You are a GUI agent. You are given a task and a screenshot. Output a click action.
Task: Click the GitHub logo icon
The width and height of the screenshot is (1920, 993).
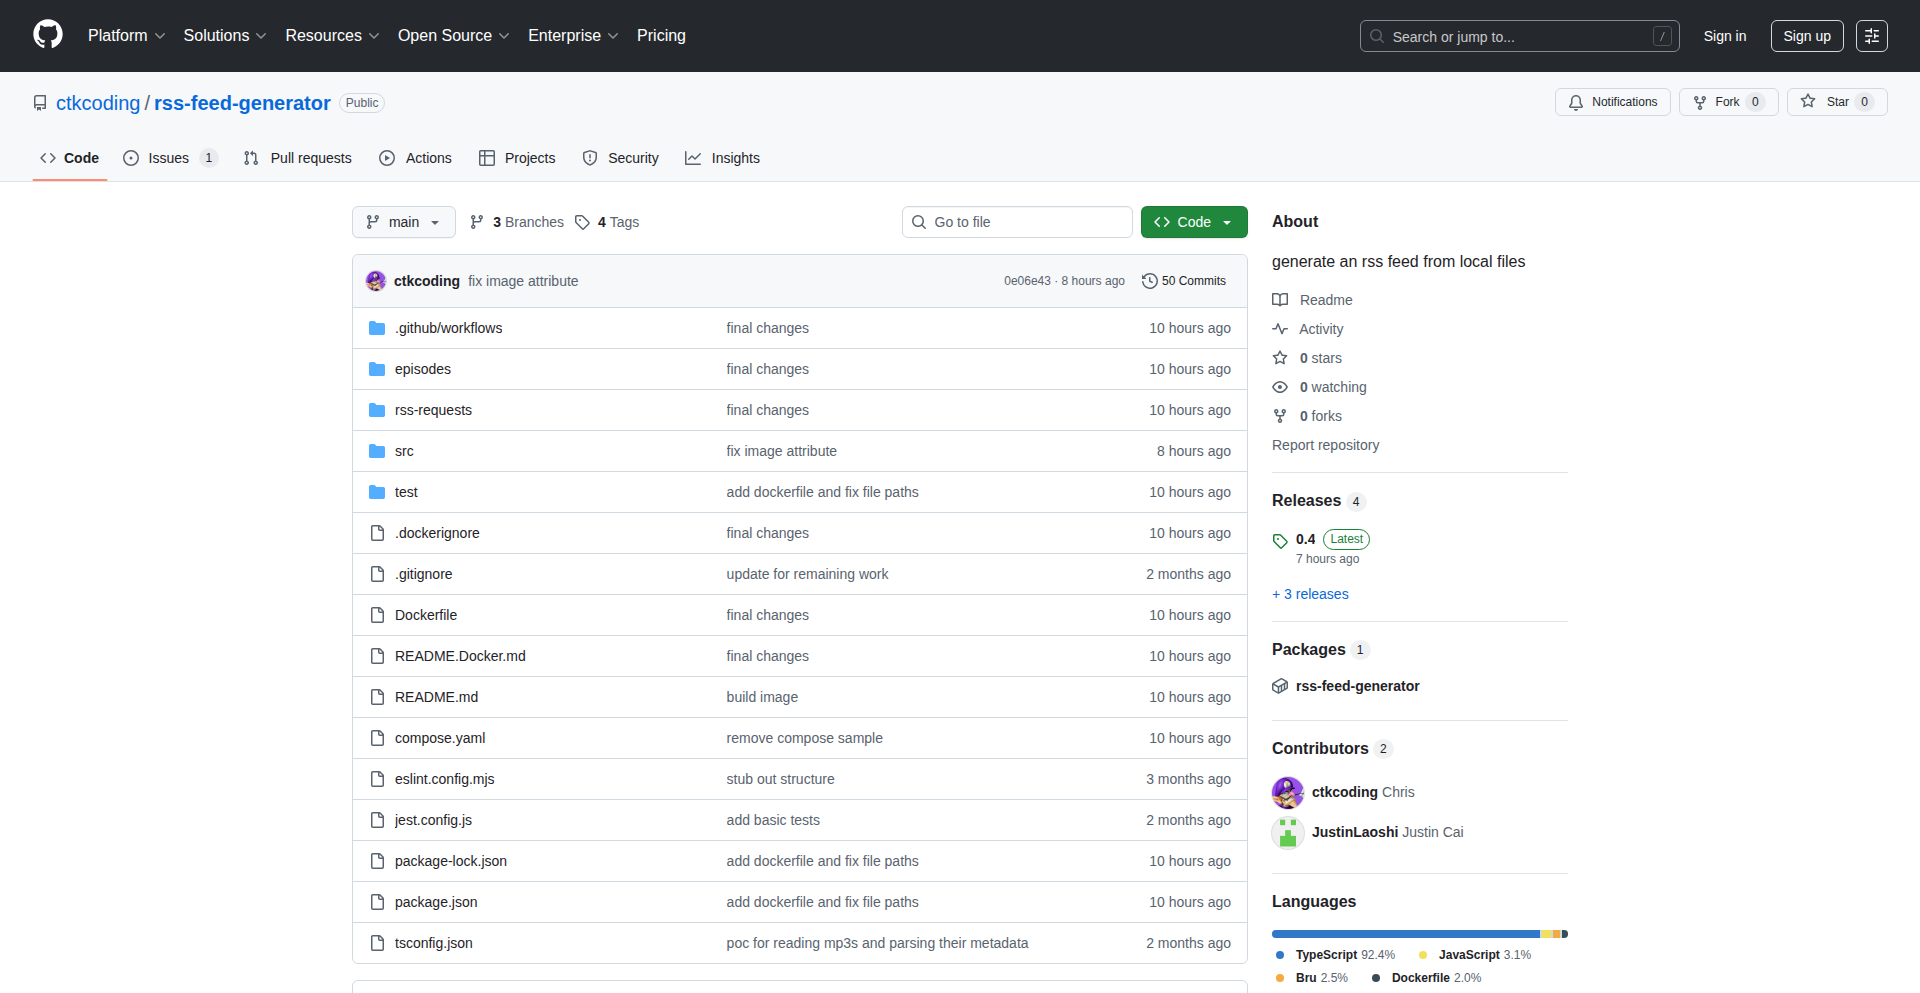(x=48, y=35)
